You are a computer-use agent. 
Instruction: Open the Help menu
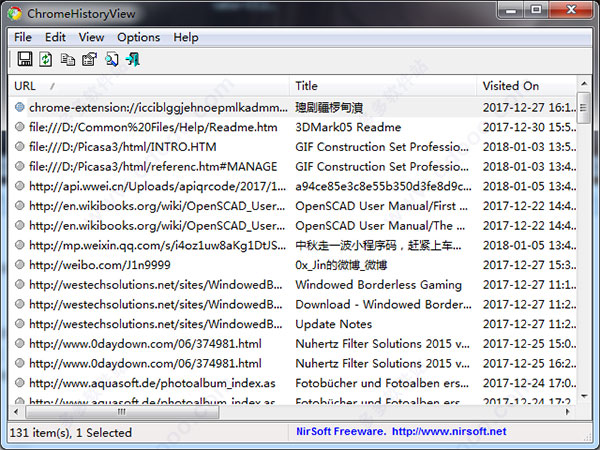pos(186,38)
